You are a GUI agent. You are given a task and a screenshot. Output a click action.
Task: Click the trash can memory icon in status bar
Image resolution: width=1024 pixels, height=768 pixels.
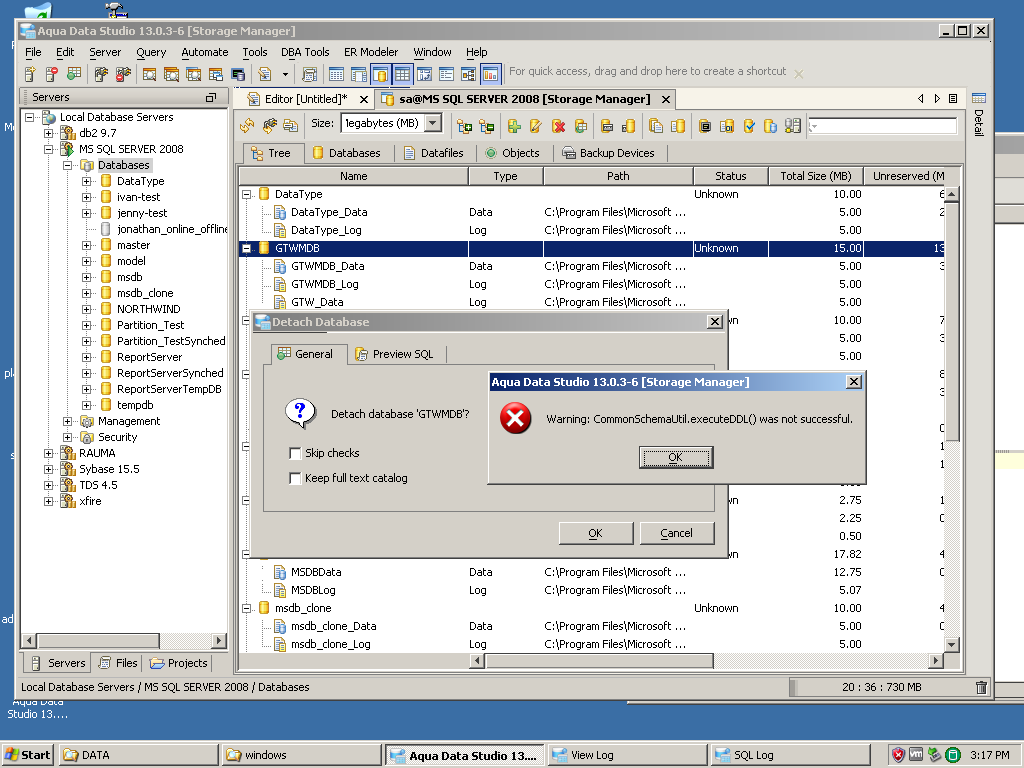tap(981, 687)
